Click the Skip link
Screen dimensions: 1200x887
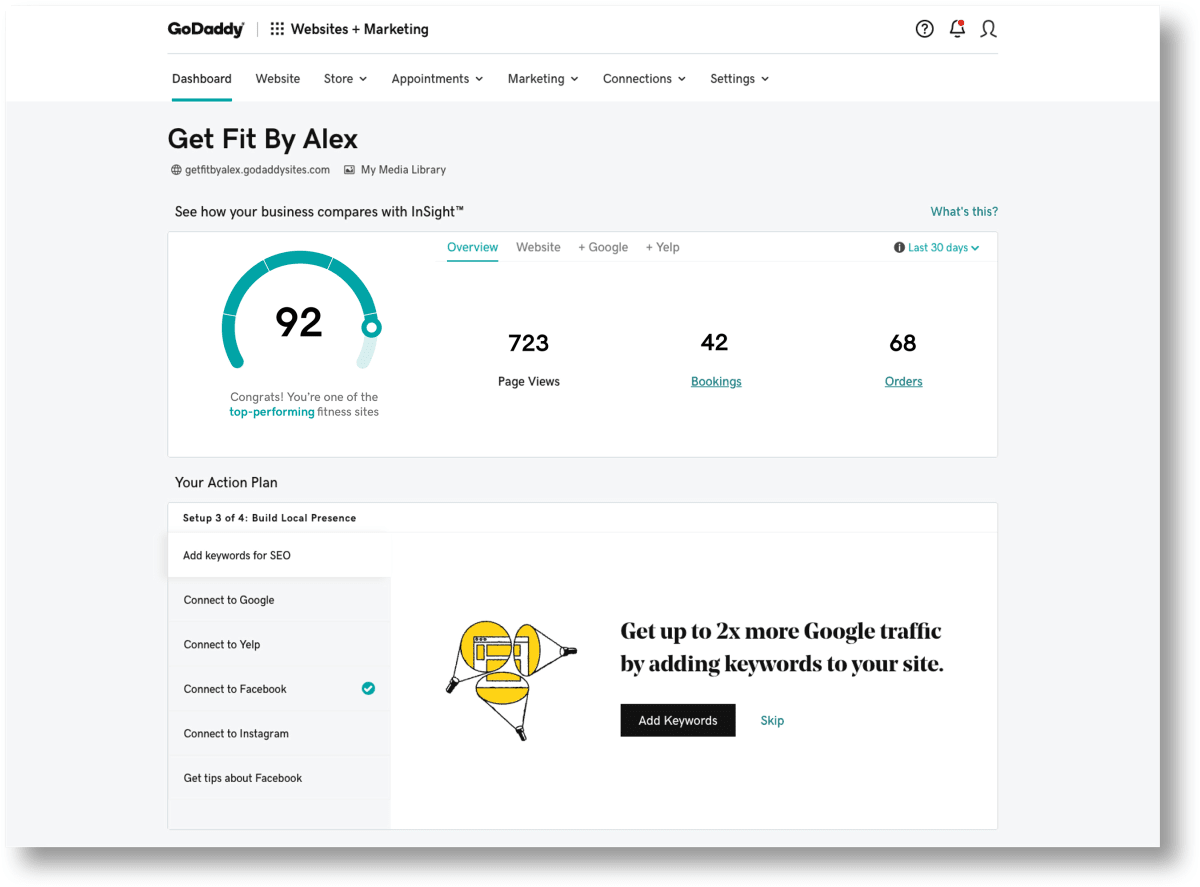pos(772,720)
